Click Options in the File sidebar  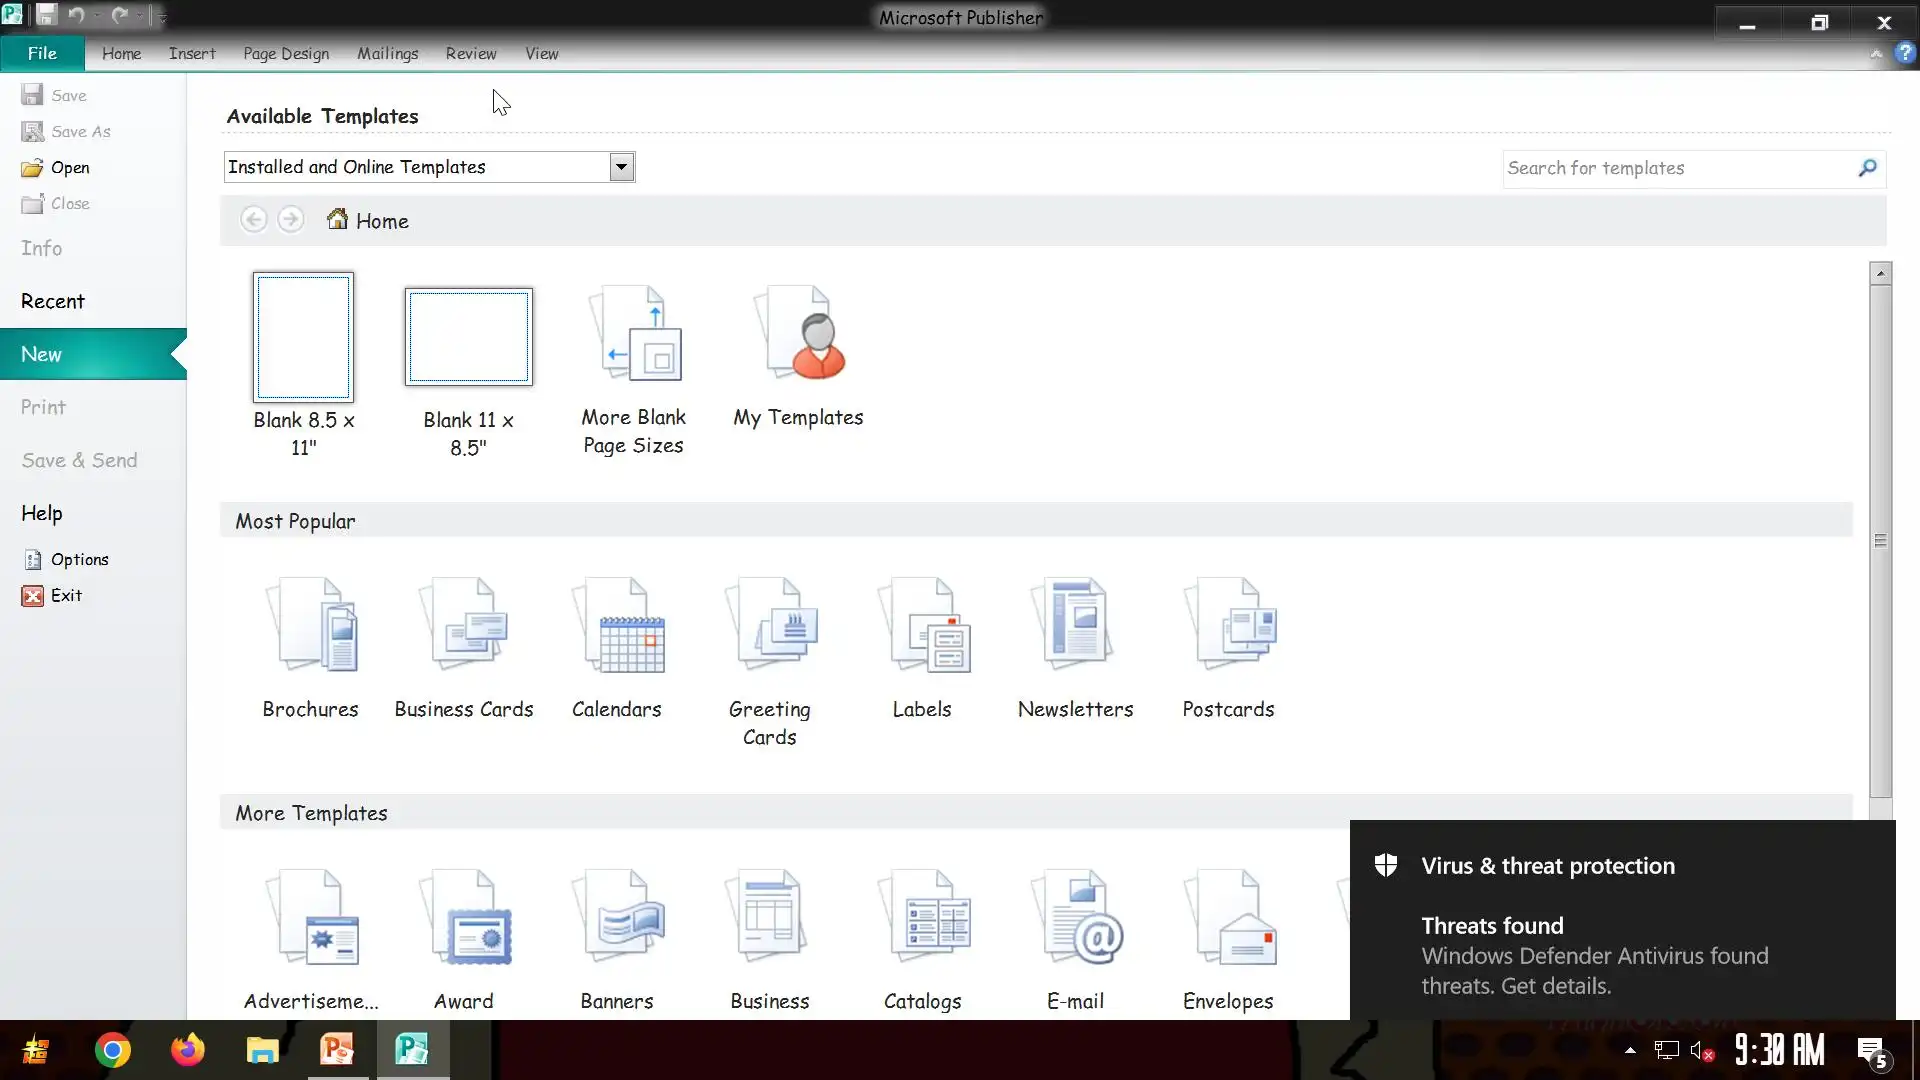pyautogui.click(x=79, y=560)
